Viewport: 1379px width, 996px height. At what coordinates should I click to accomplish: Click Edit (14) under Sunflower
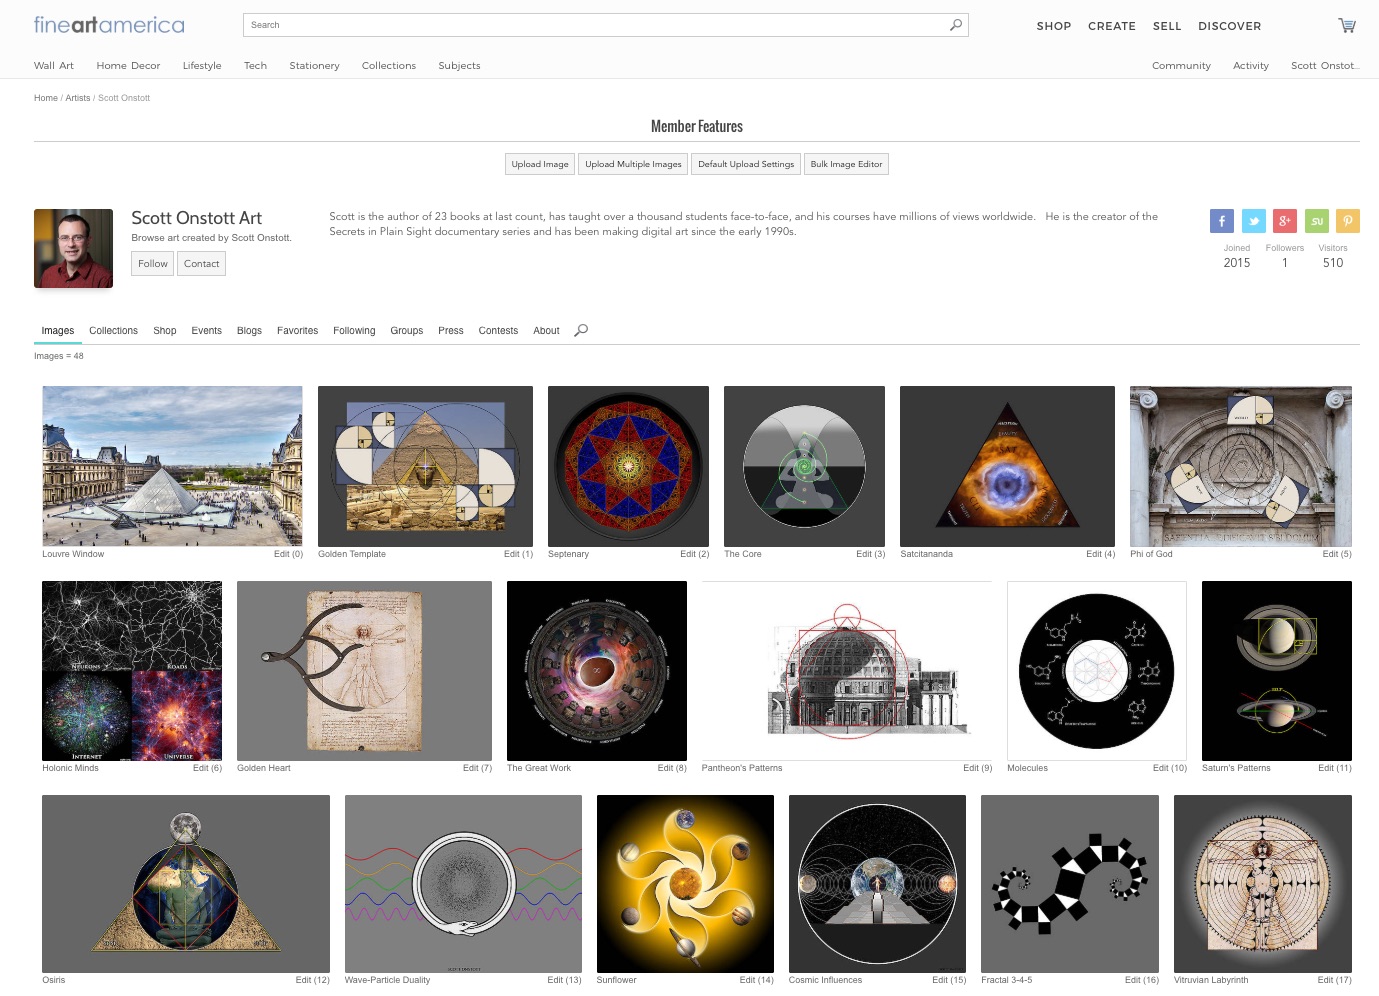[x=756, y=980]
